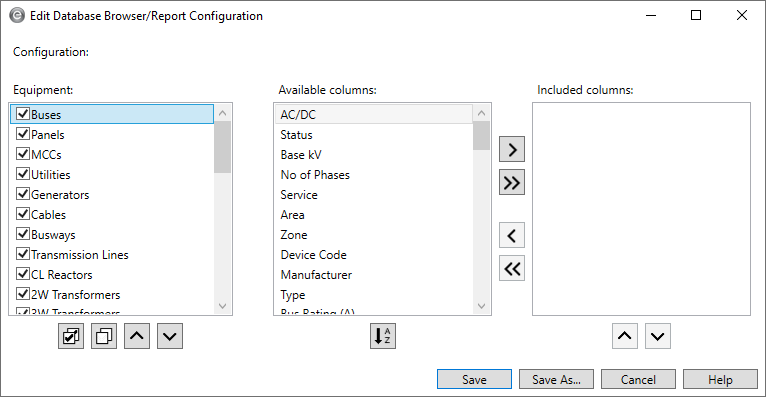Screen dimensions: 766x397
Task: Select Area column
Action: pos(374,215)
